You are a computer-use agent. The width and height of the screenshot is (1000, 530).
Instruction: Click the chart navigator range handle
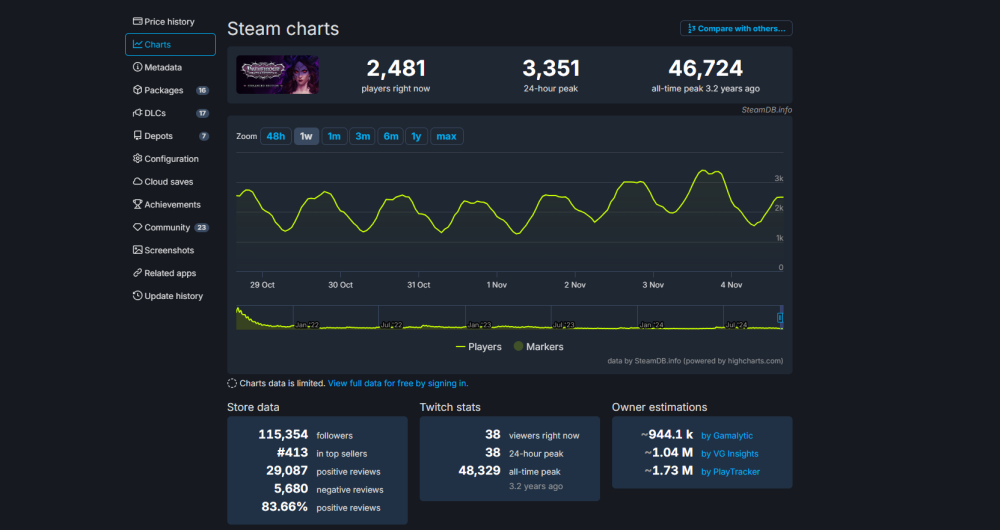(780, 318)
